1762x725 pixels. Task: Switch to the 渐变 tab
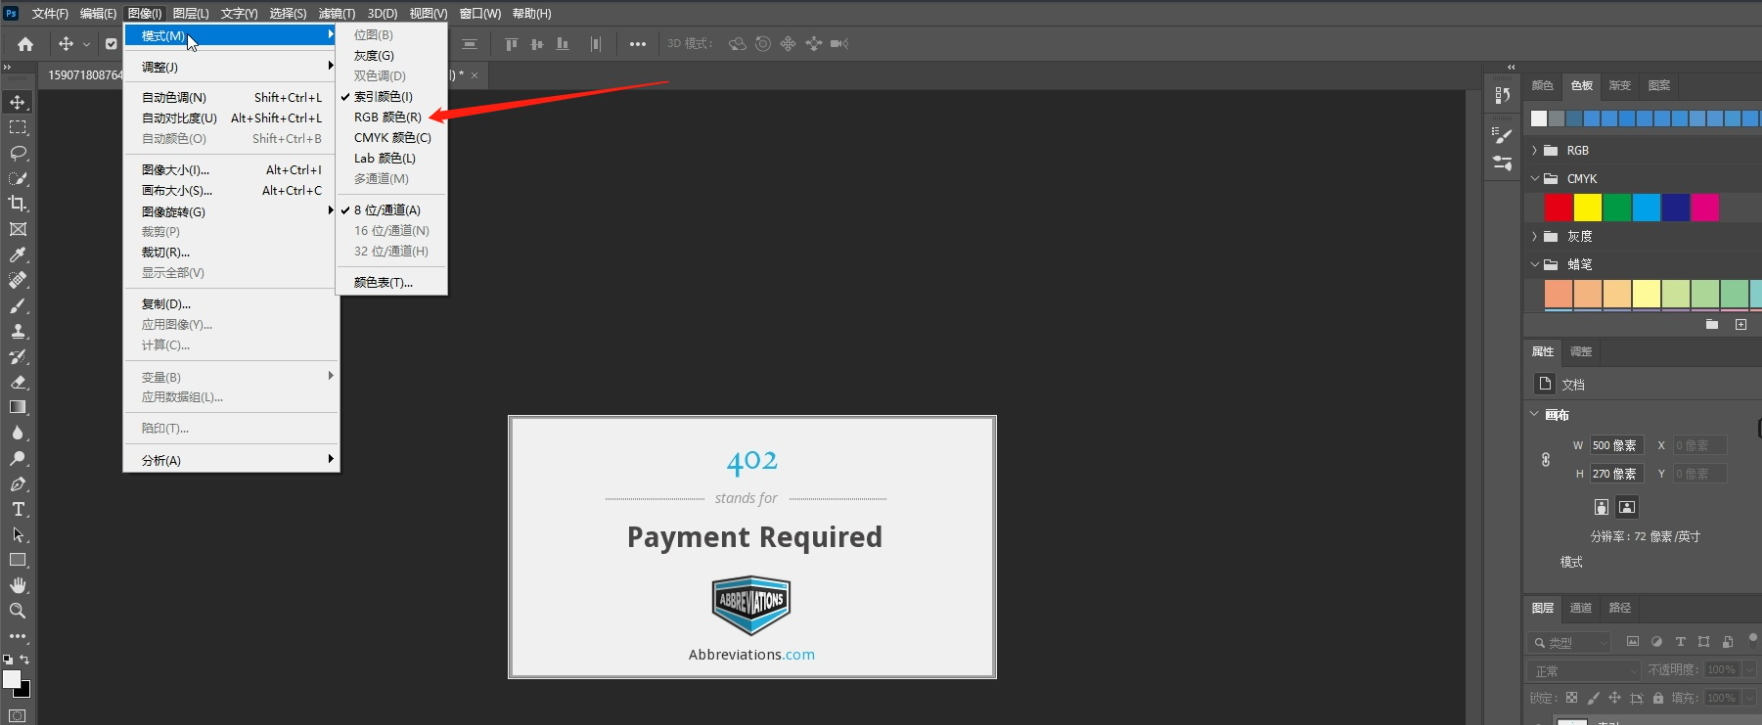coord(1620,86)
